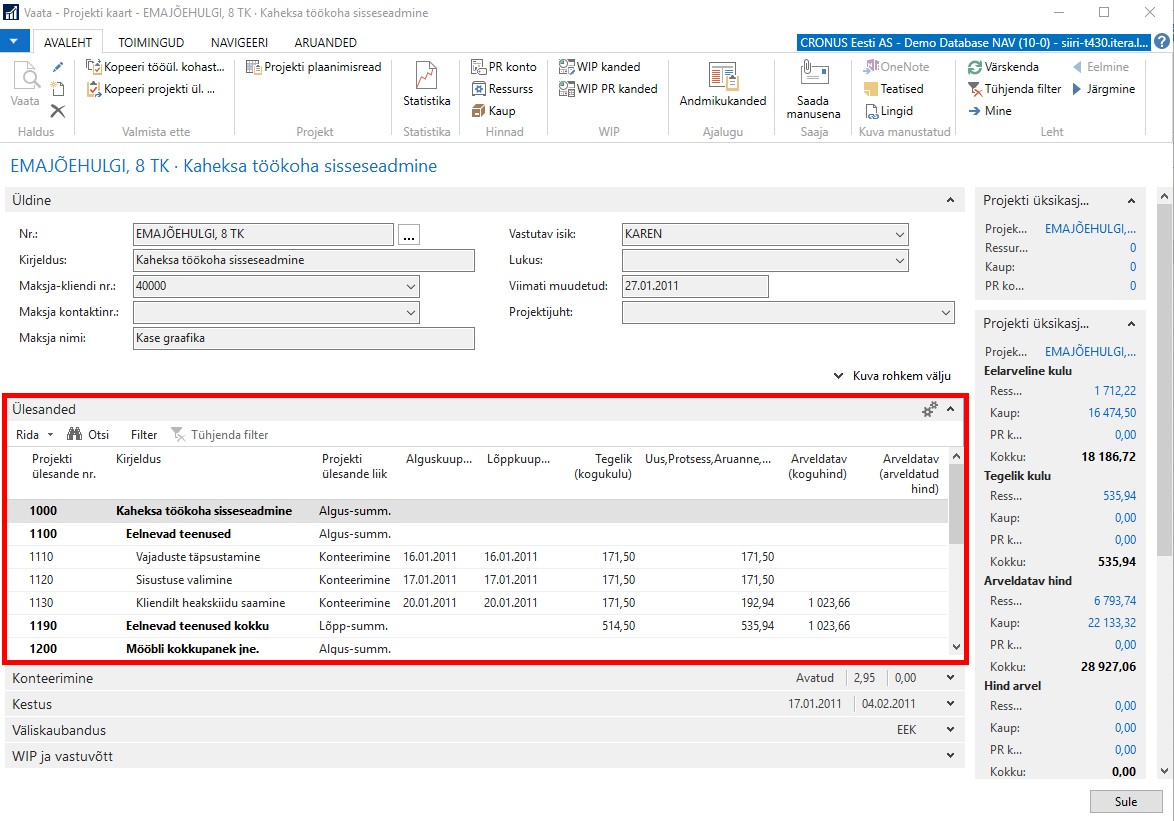Open Projekti plaanimisread
This screenshot has width=1174, height=821.
click(314, 67)
